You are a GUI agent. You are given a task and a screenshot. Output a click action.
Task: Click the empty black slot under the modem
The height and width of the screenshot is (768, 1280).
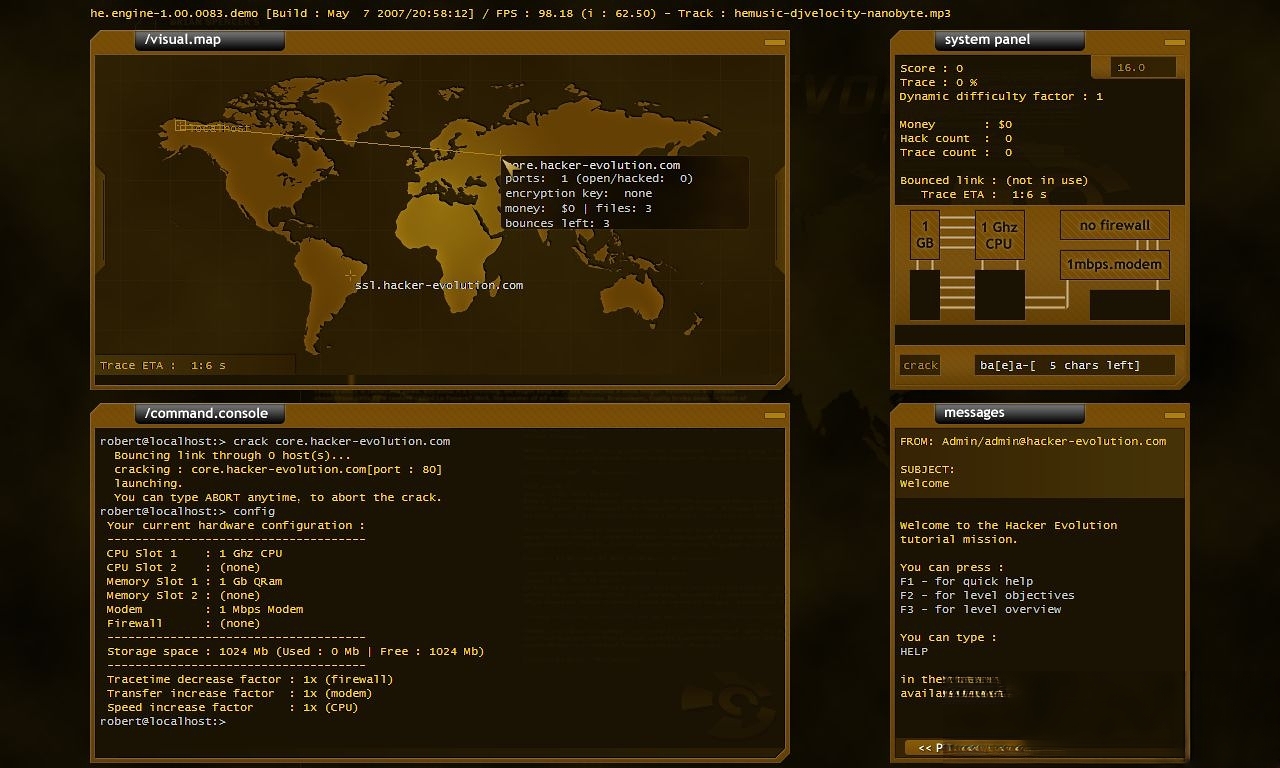point(1129,305)
